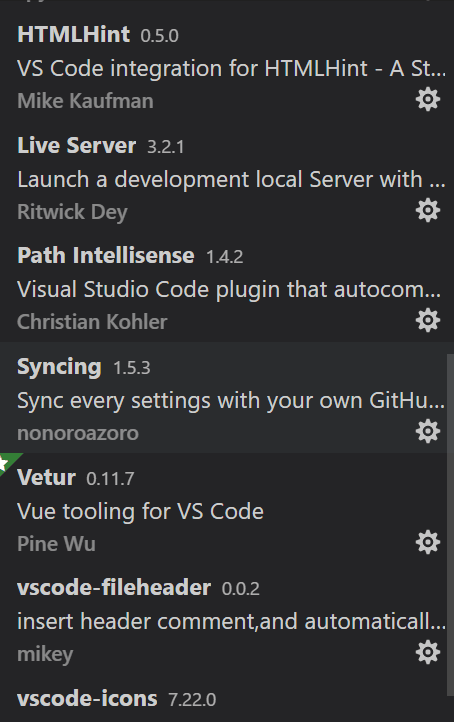Click the Vue tooling for VS Code description

pos(140,512)
